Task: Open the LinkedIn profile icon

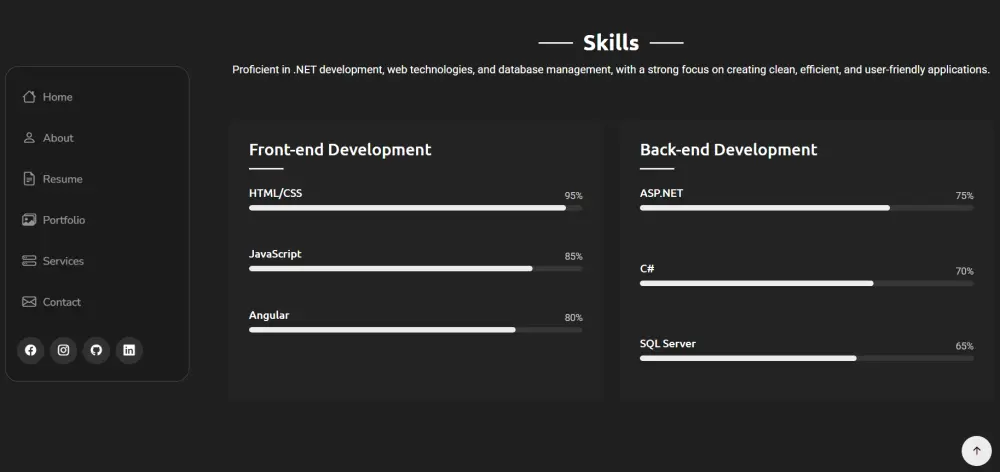Action: tap(129, 350)
